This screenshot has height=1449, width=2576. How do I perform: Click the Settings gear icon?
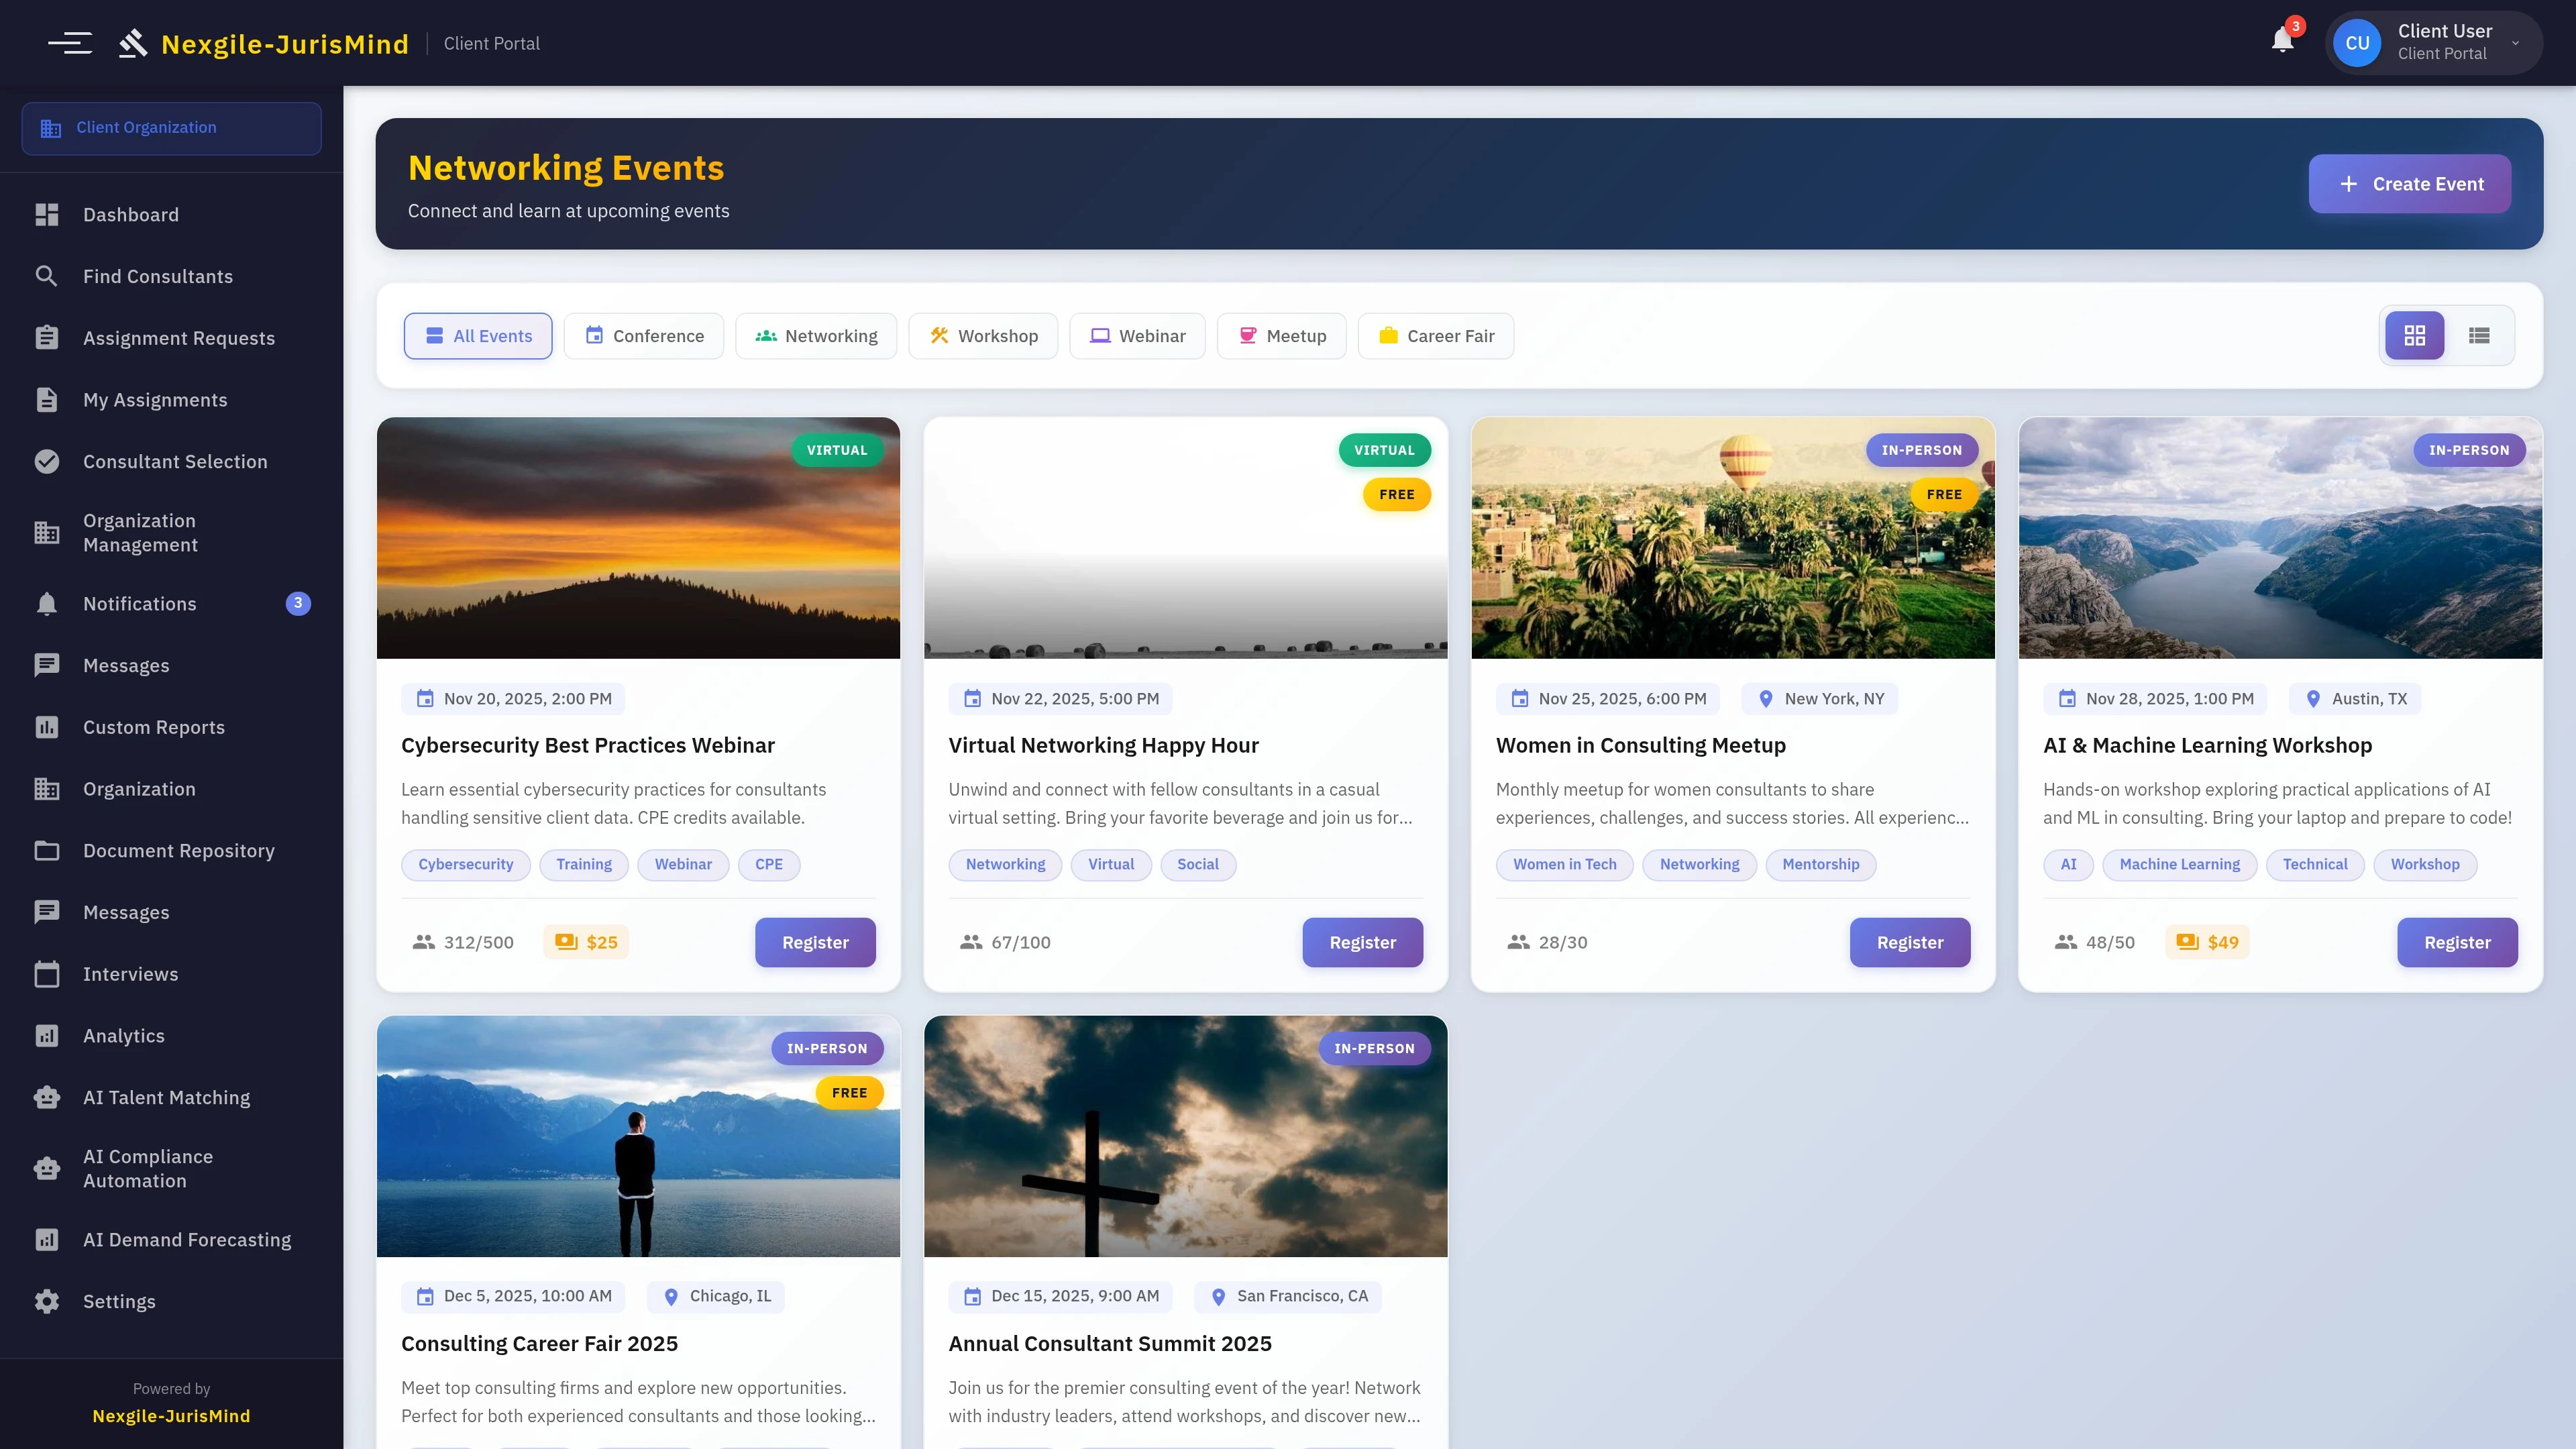click(47, 1301)
